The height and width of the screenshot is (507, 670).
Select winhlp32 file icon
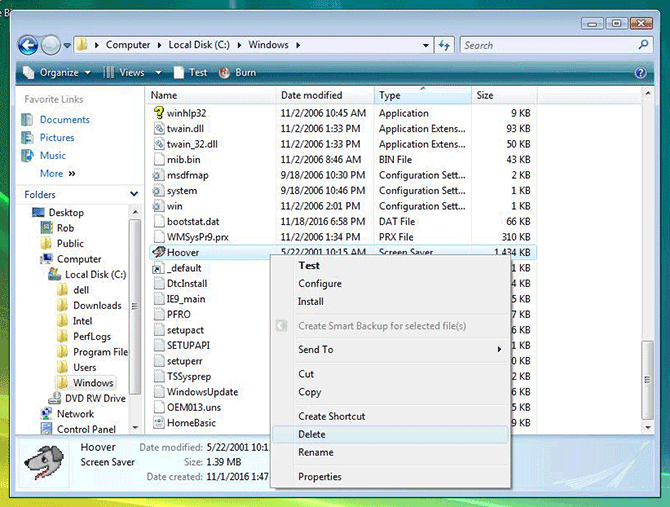point(159,113)
